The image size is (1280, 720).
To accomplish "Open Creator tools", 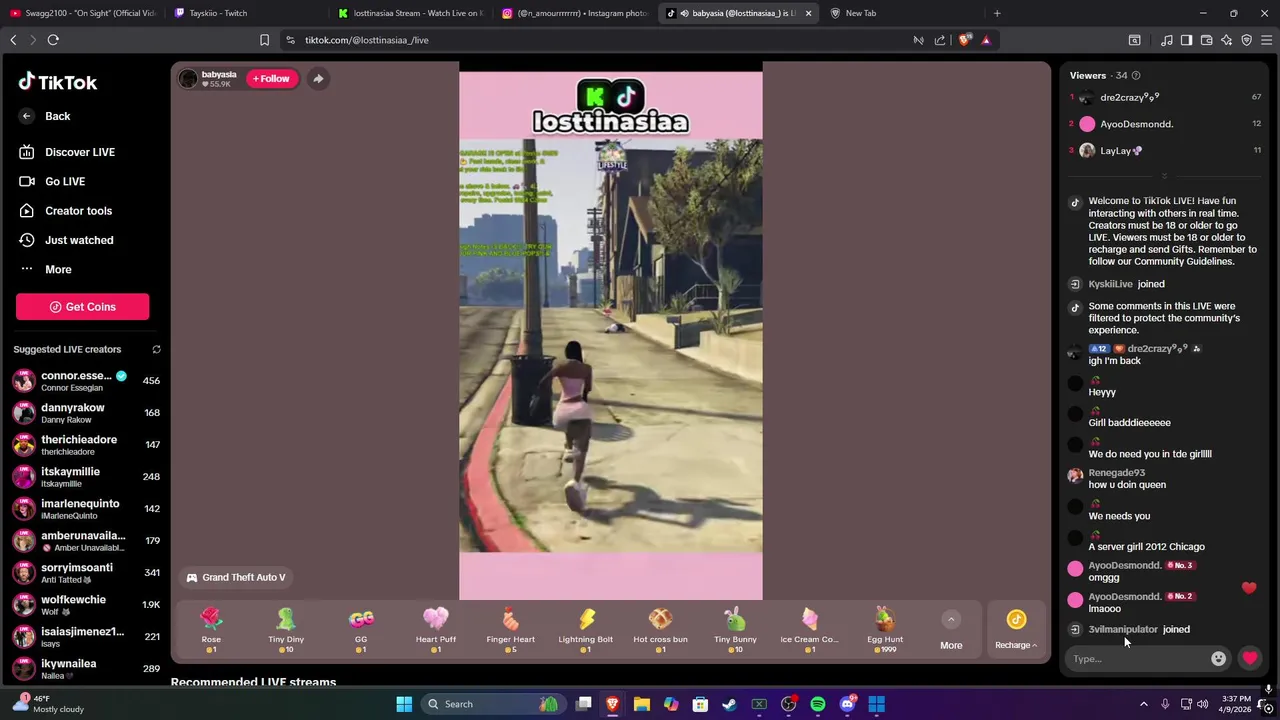I will click(x=65, y=211).
